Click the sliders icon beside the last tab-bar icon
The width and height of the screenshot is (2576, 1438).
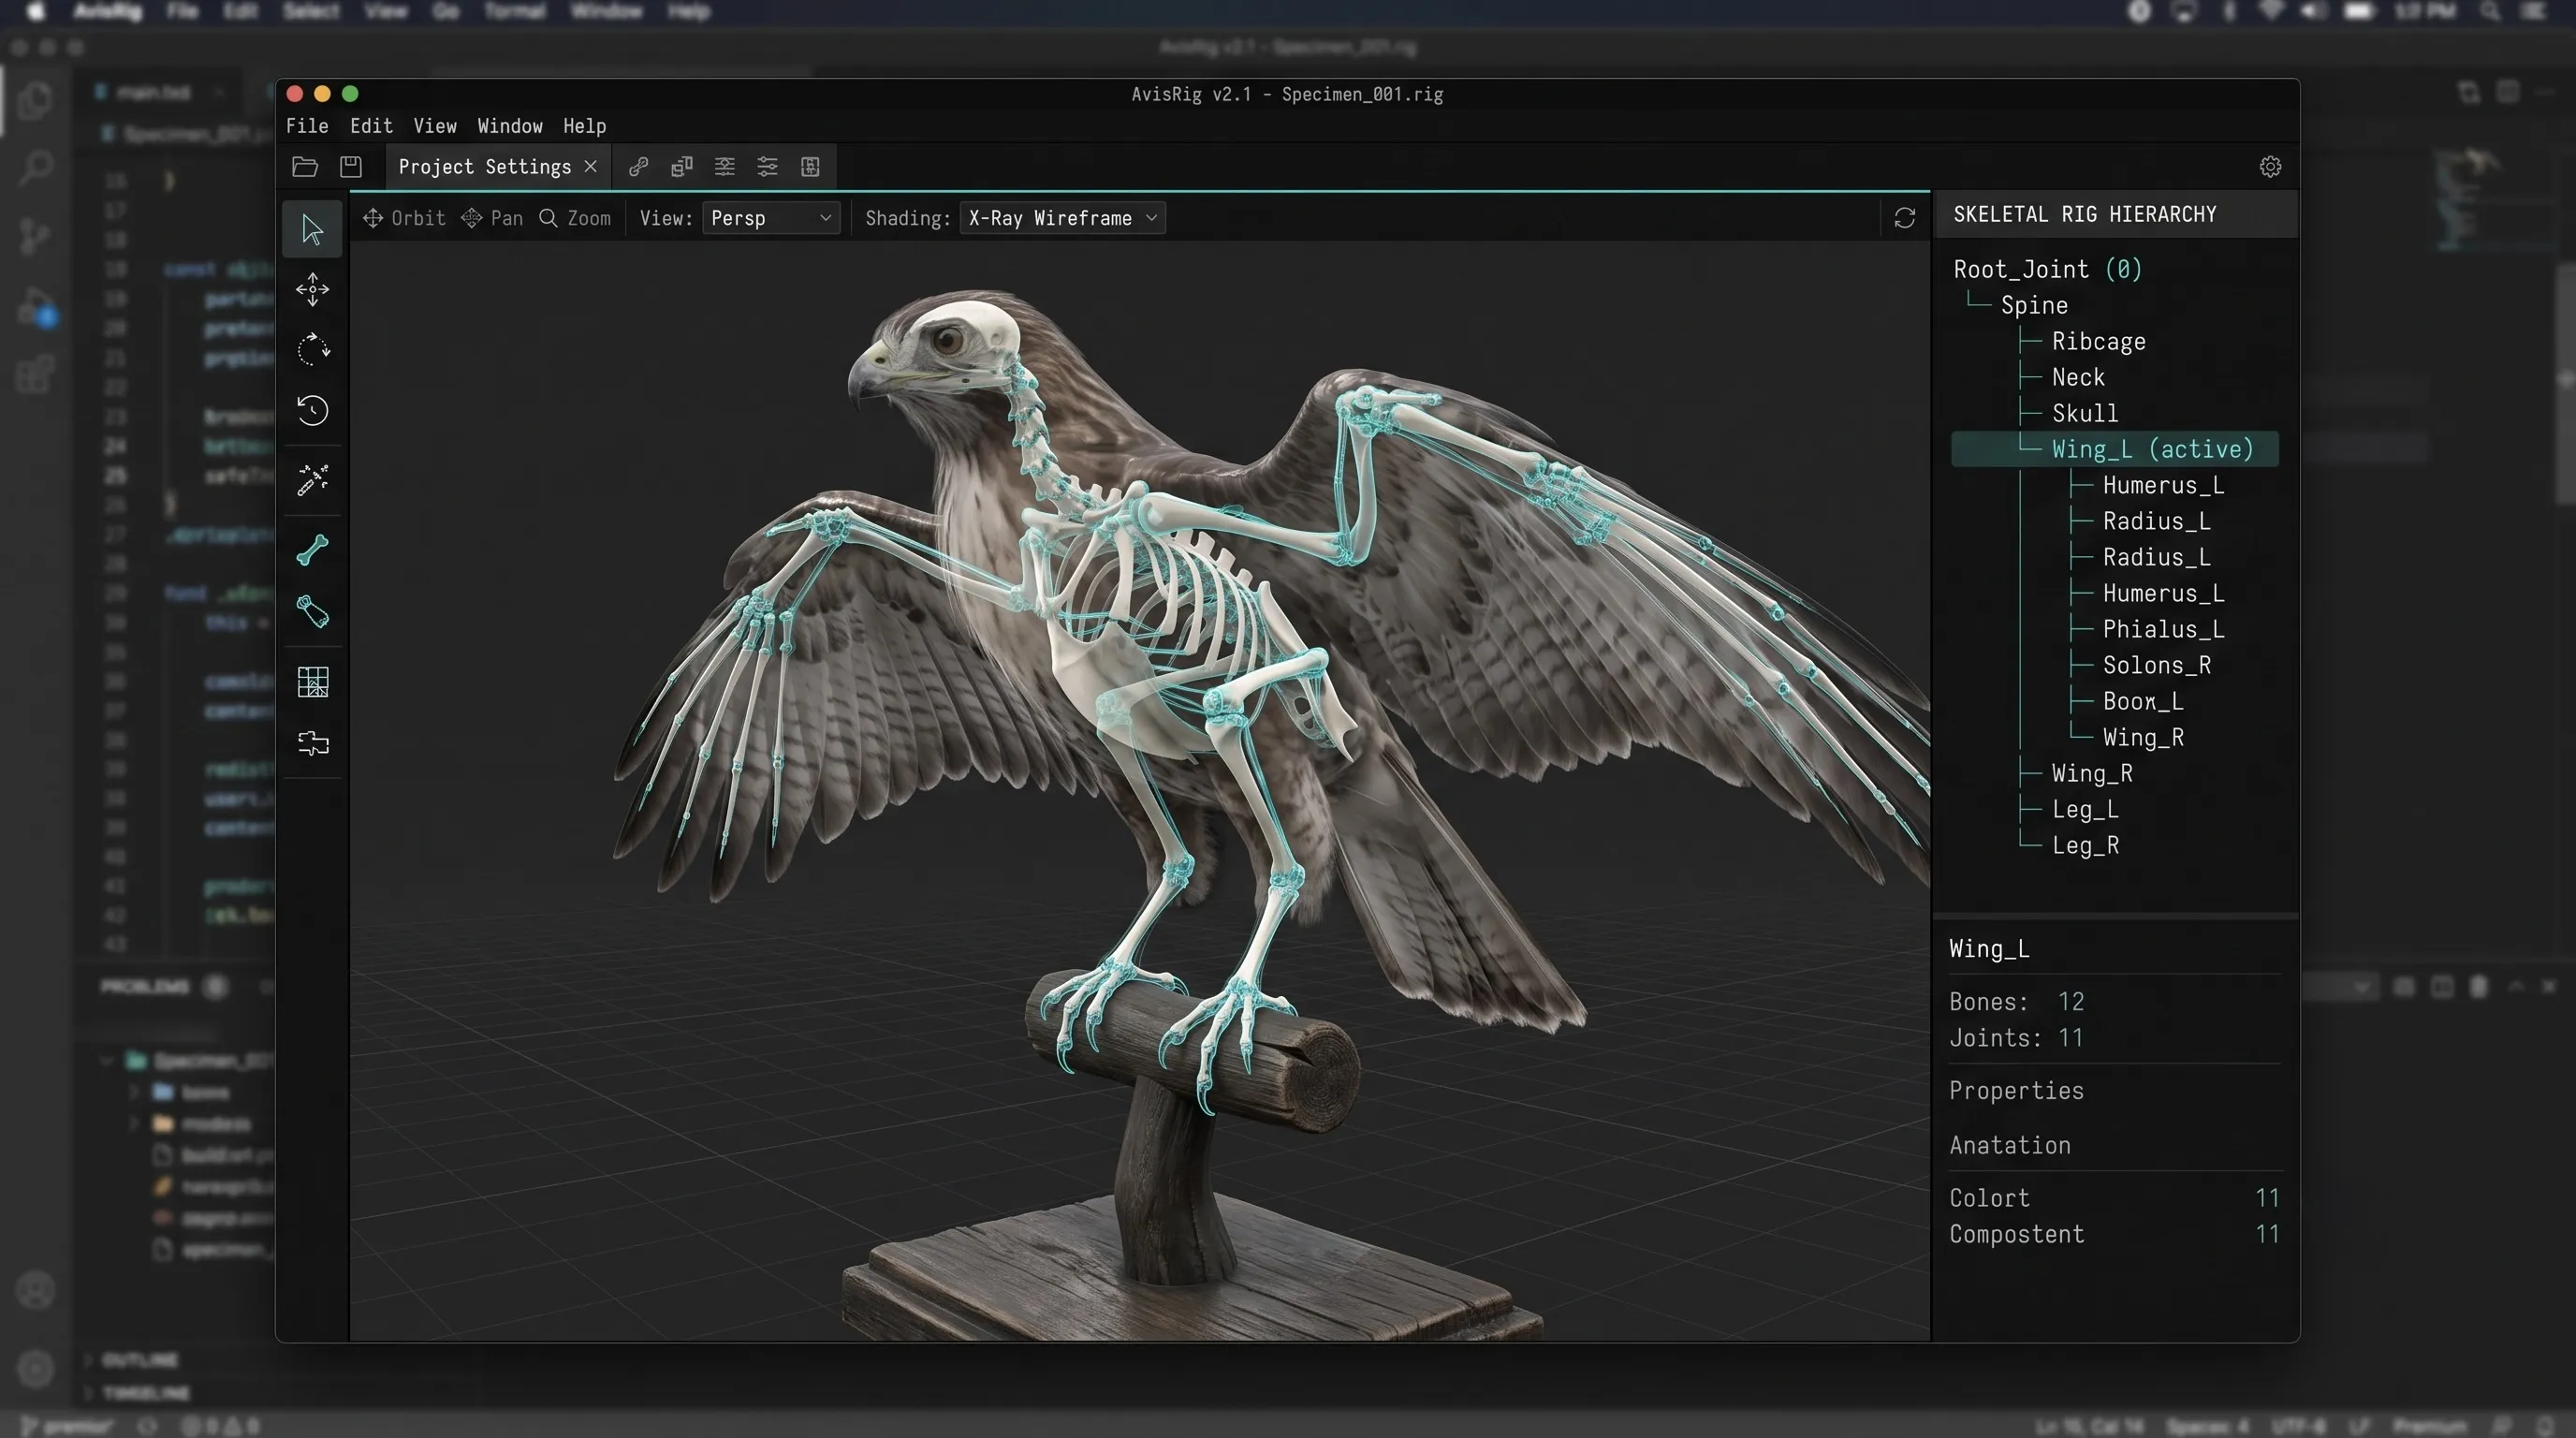coord(767,166)
